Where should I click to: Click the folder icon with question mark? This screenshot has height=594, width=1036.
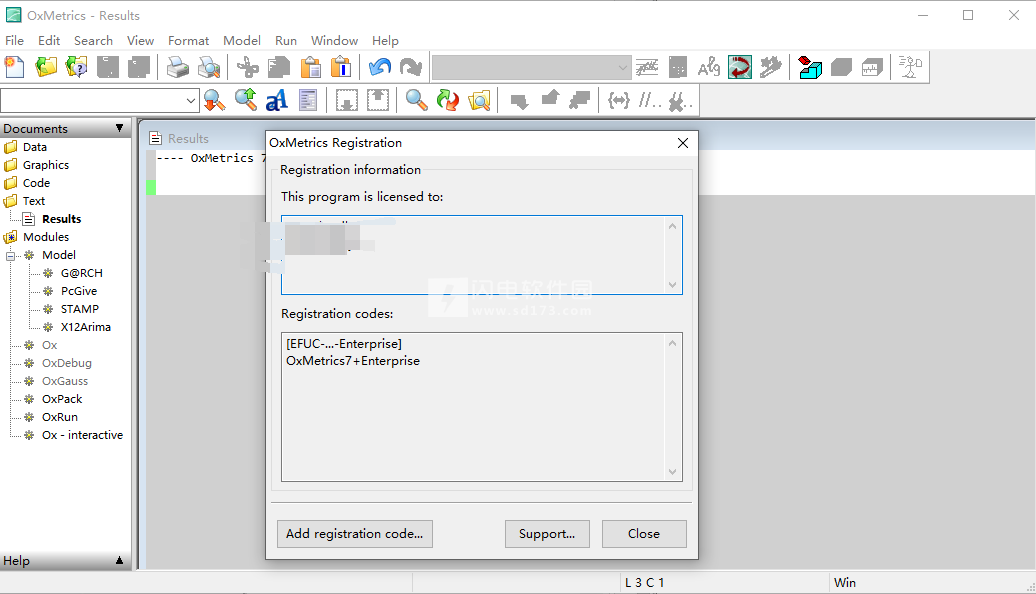pos(77,67)
